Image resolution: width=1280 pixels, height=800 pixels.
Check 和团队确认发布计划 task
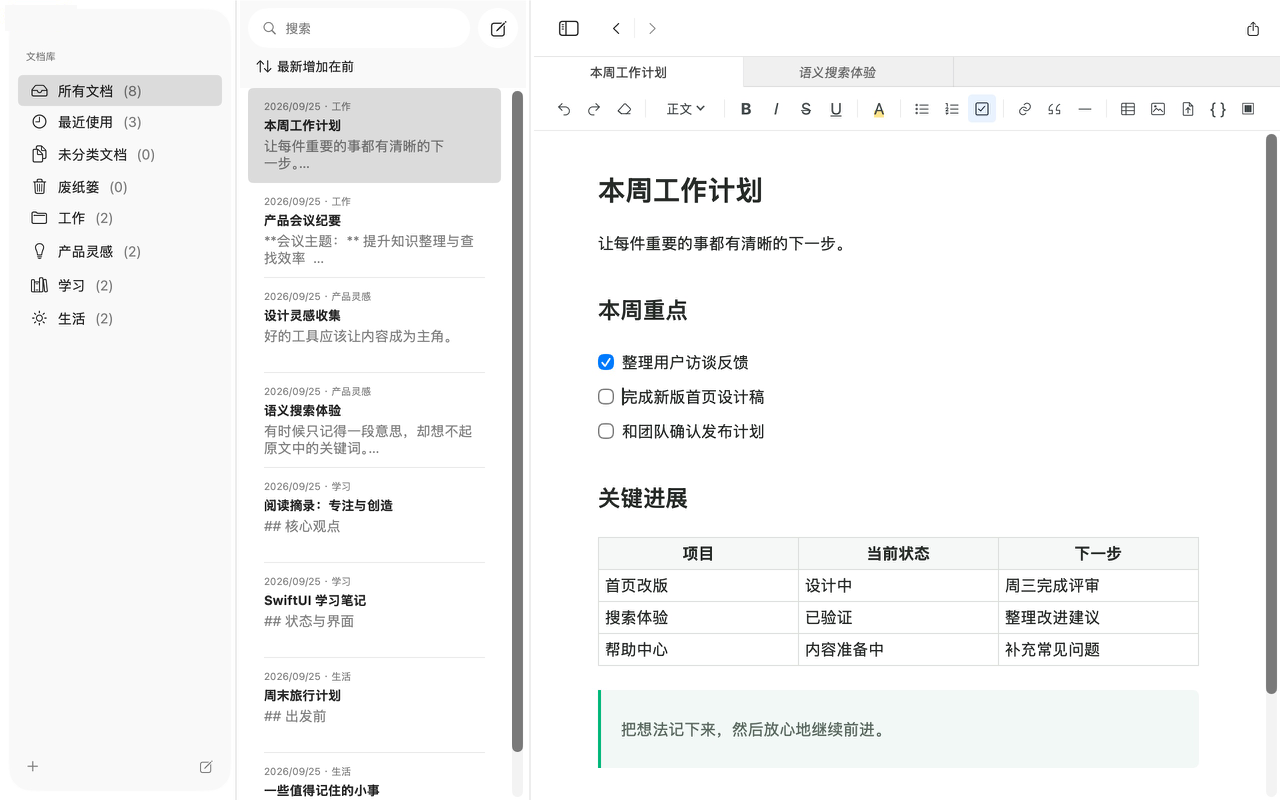click(606, 431)
